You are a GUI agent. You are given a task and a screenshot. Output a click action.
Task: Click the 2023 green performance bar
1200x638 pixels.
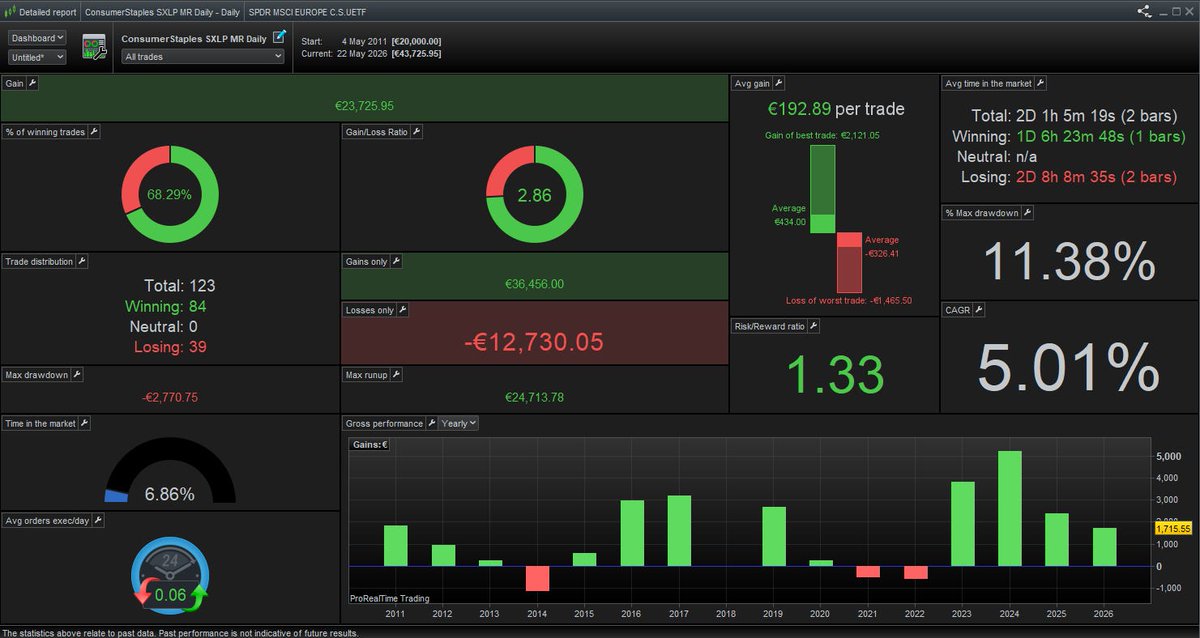pos(963,524)
